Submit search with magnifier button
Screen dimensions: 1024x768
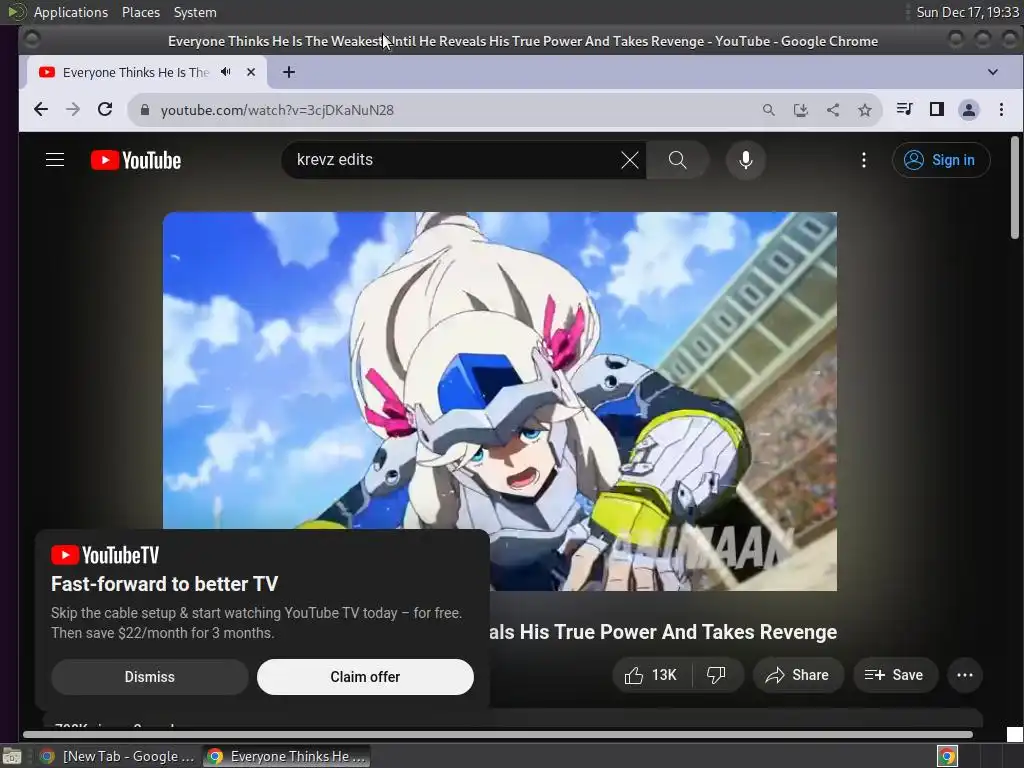tap(677, 160)
